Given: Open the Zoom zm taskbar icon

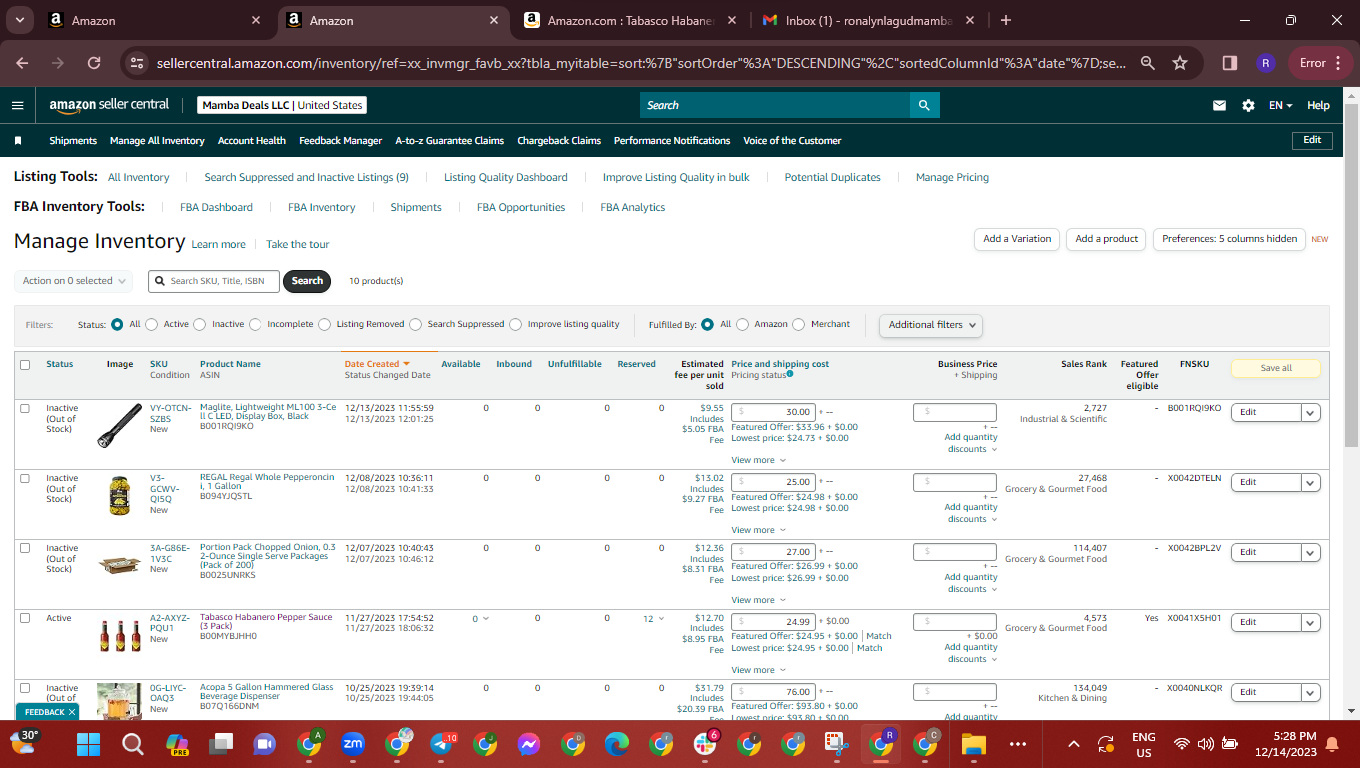Looking at the screenshot, I should [353, 744].
